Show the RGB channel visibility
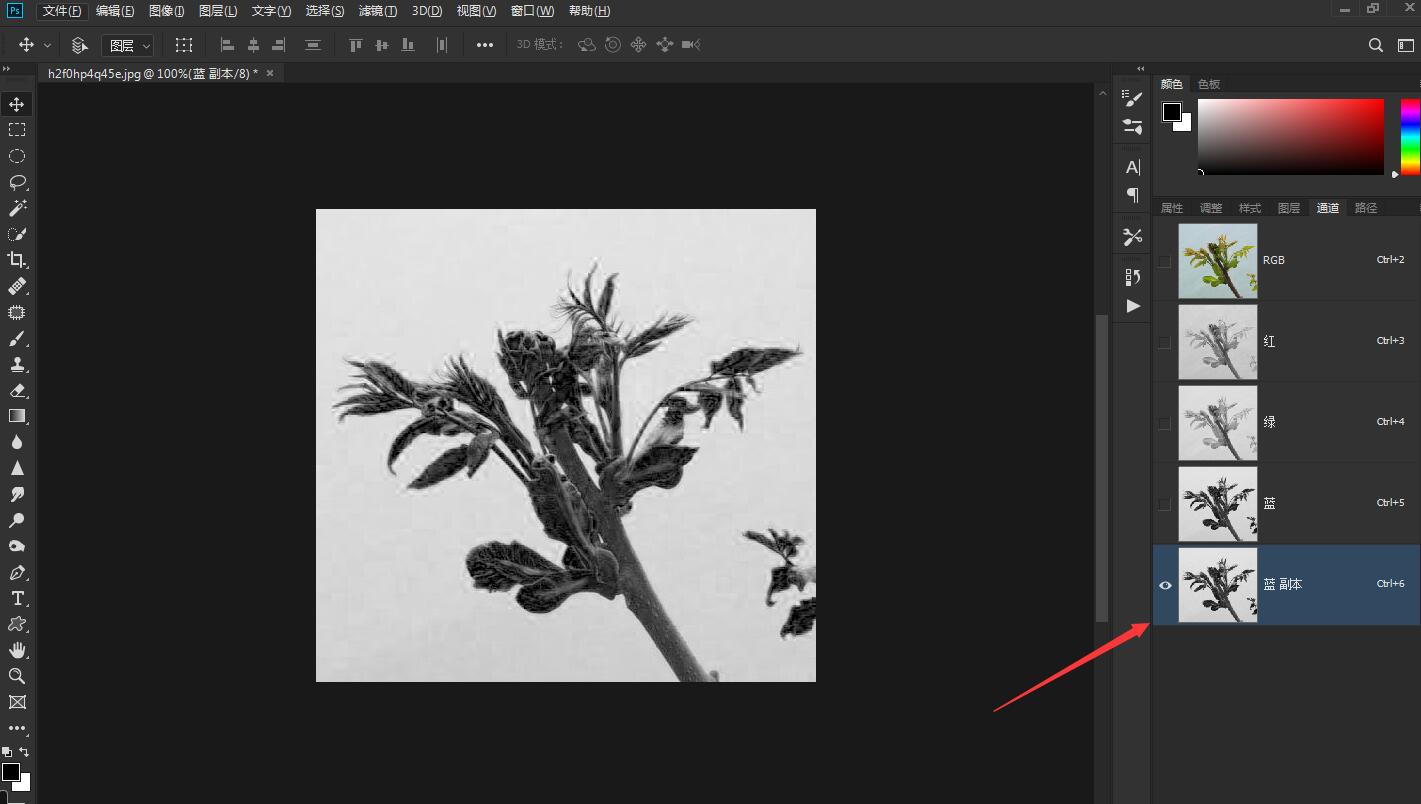 point(1164,261)
